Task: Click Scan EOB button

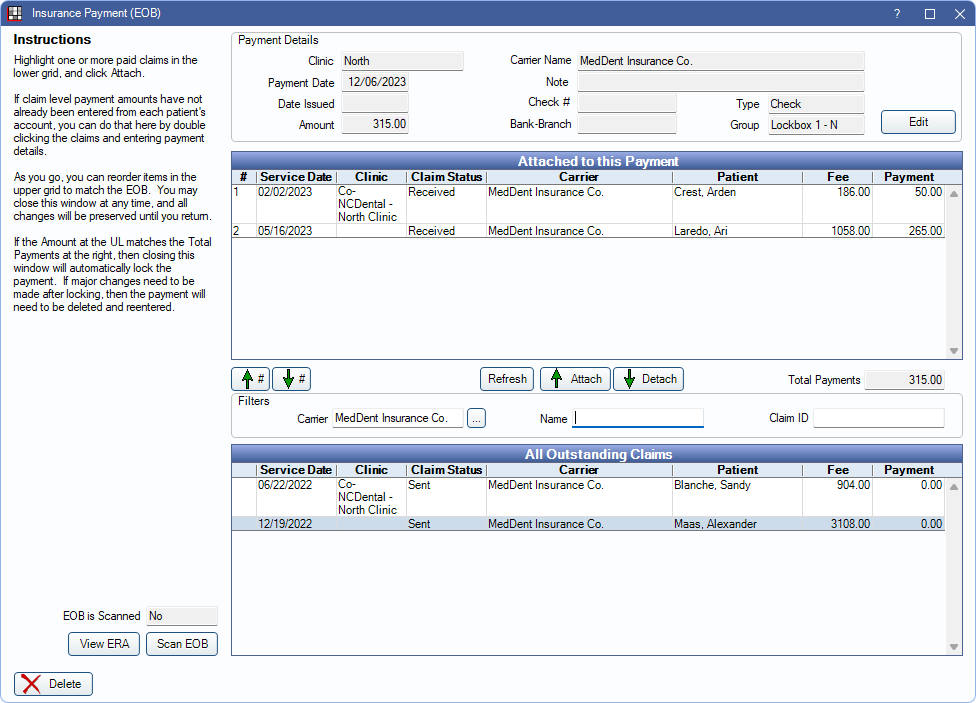Action: point(182,644)
